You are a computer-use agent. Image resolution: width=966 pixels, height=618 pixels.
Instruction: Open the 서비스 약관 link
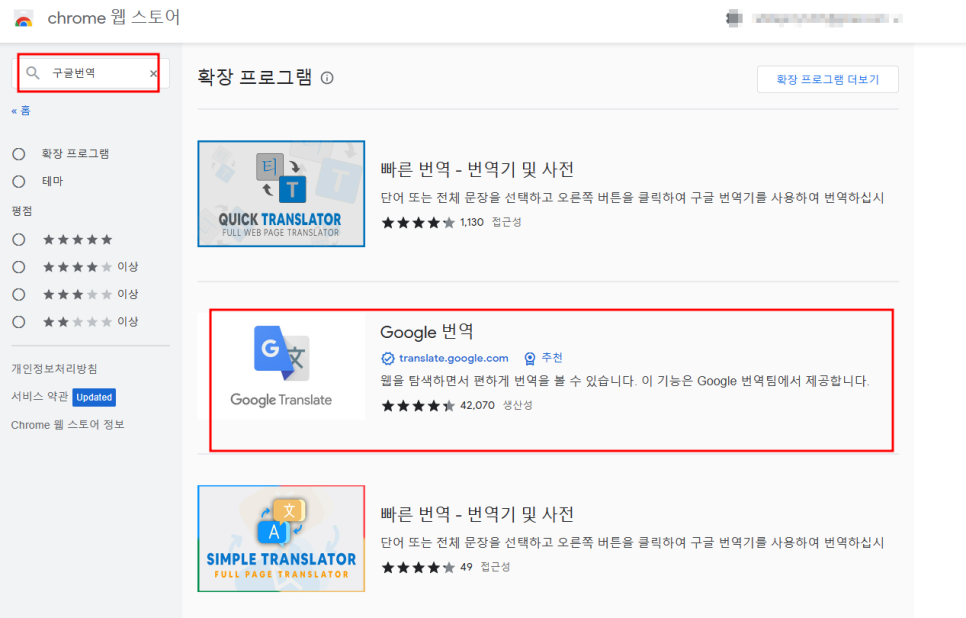(x=39, y=396)
